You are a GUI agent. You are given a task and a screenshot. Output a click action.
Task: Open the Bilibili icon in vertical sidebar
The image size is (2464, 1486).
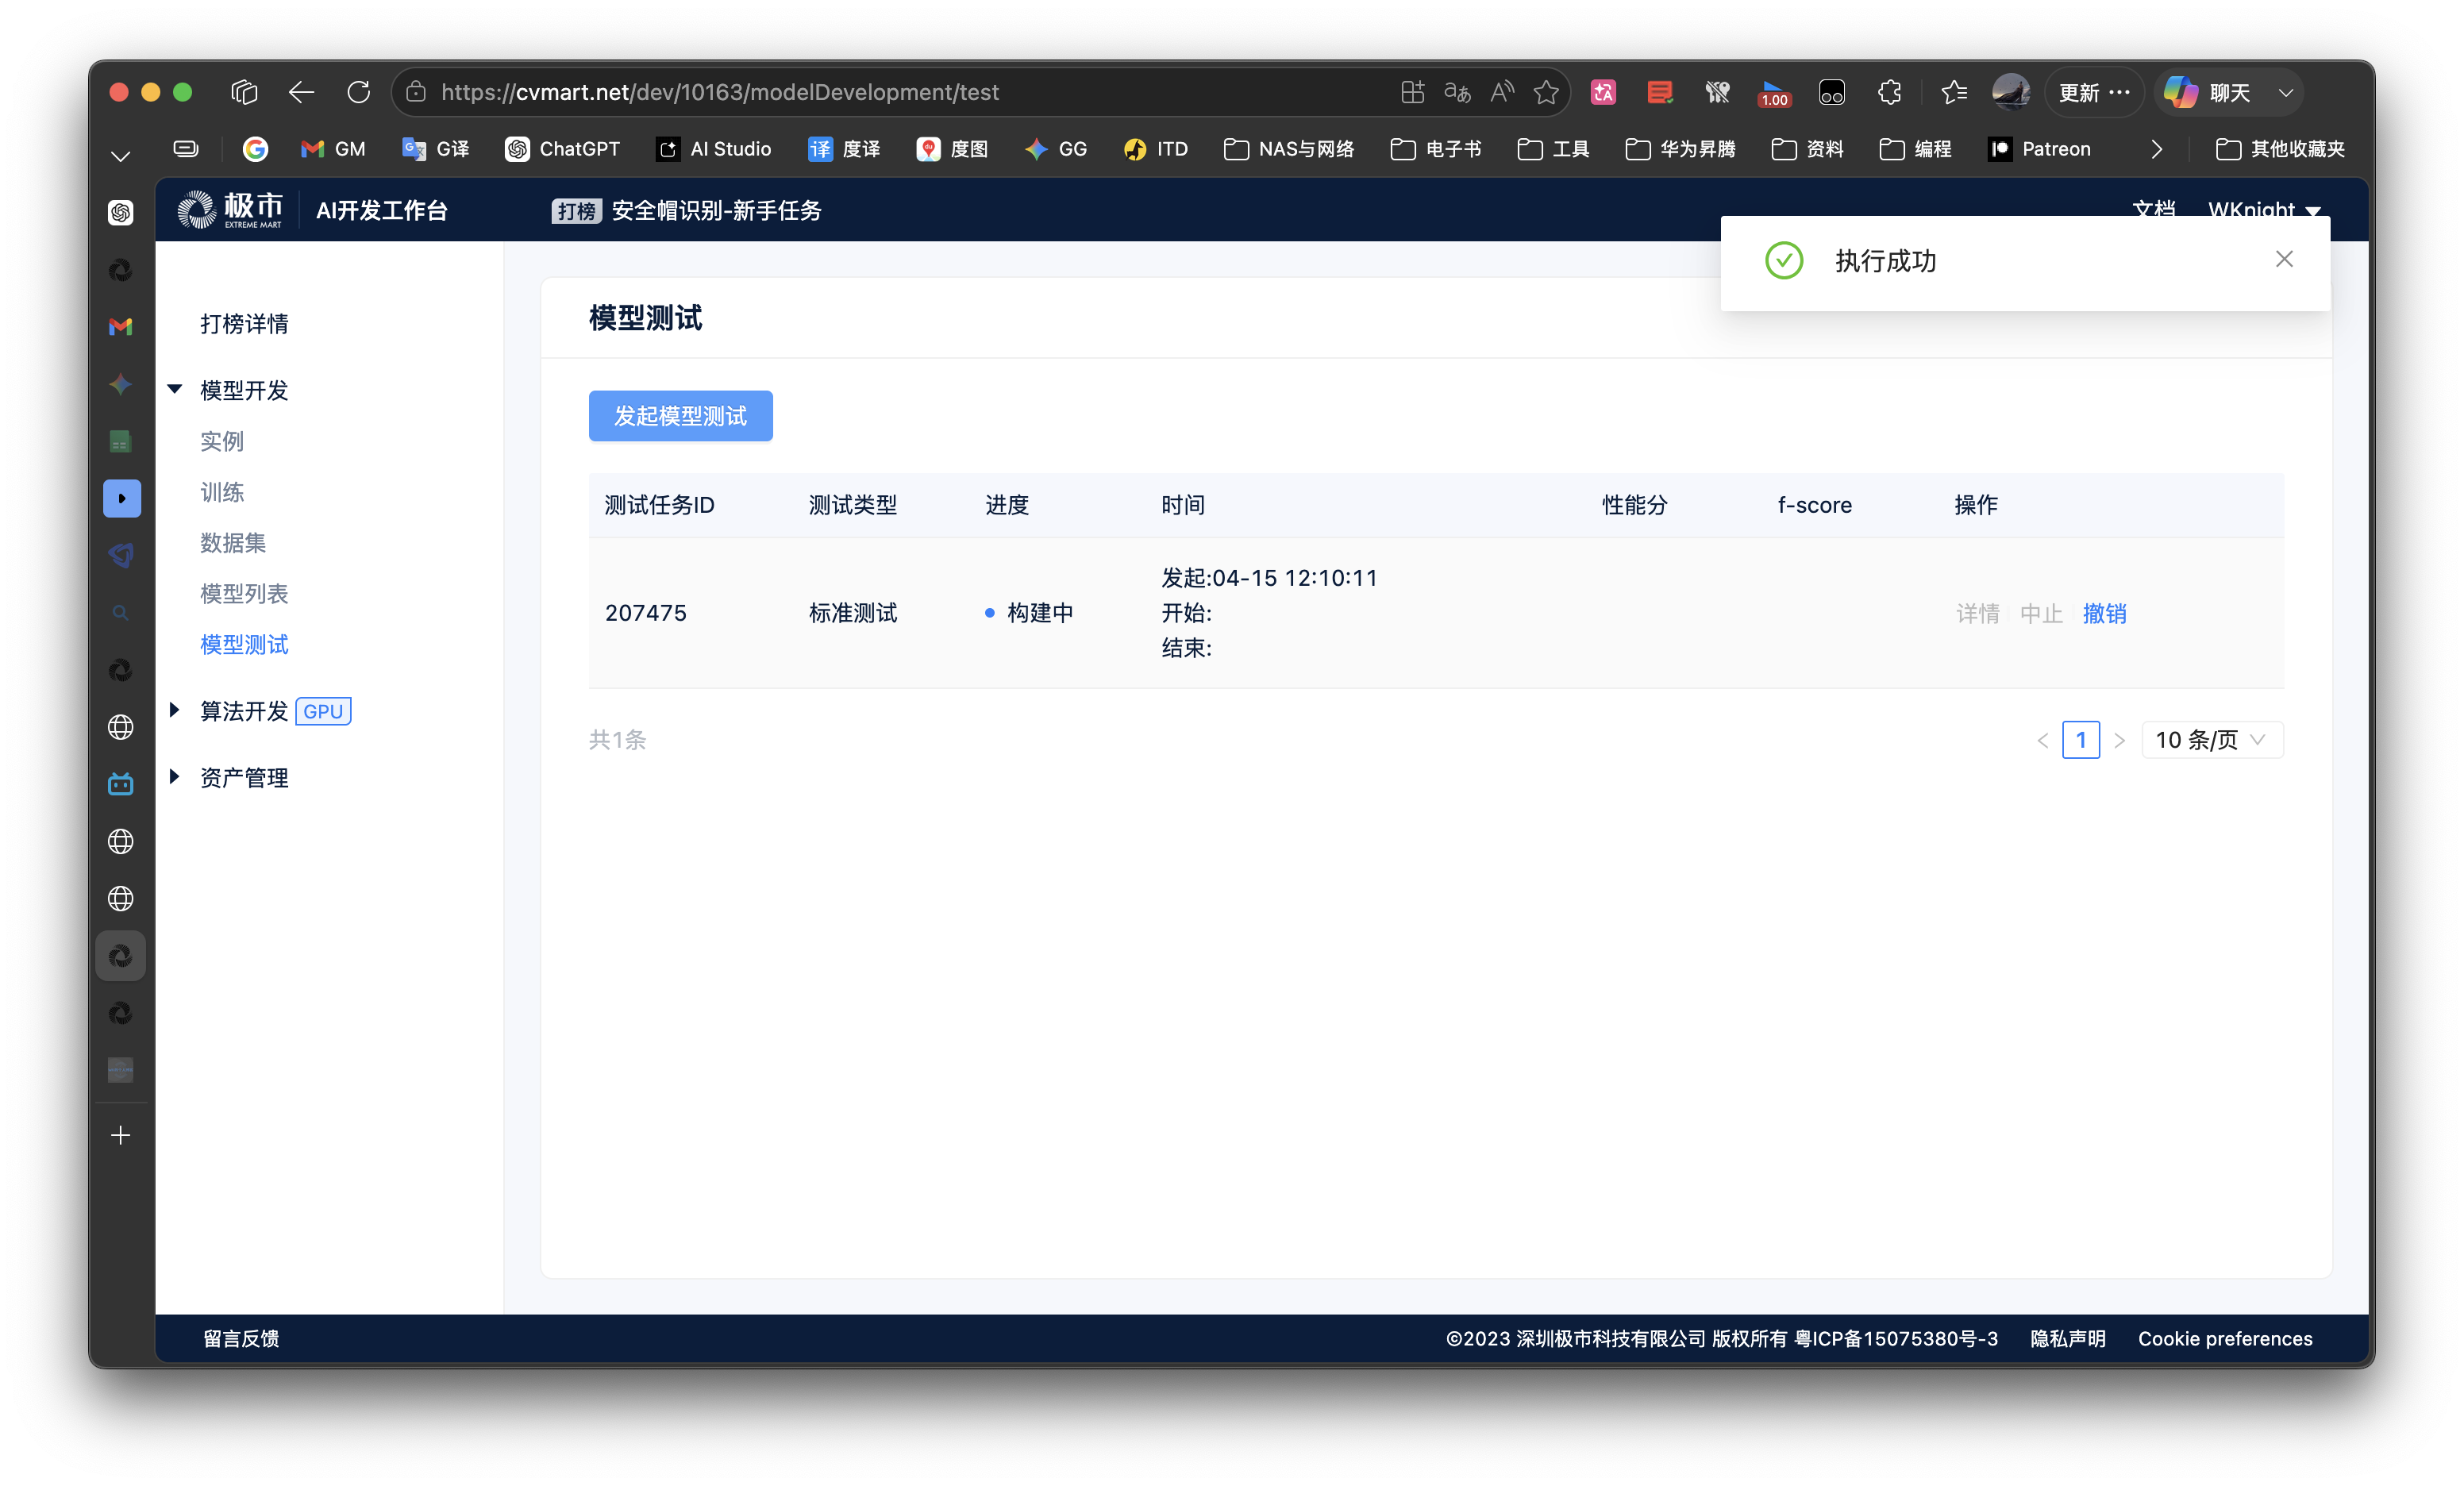[121, 784]
